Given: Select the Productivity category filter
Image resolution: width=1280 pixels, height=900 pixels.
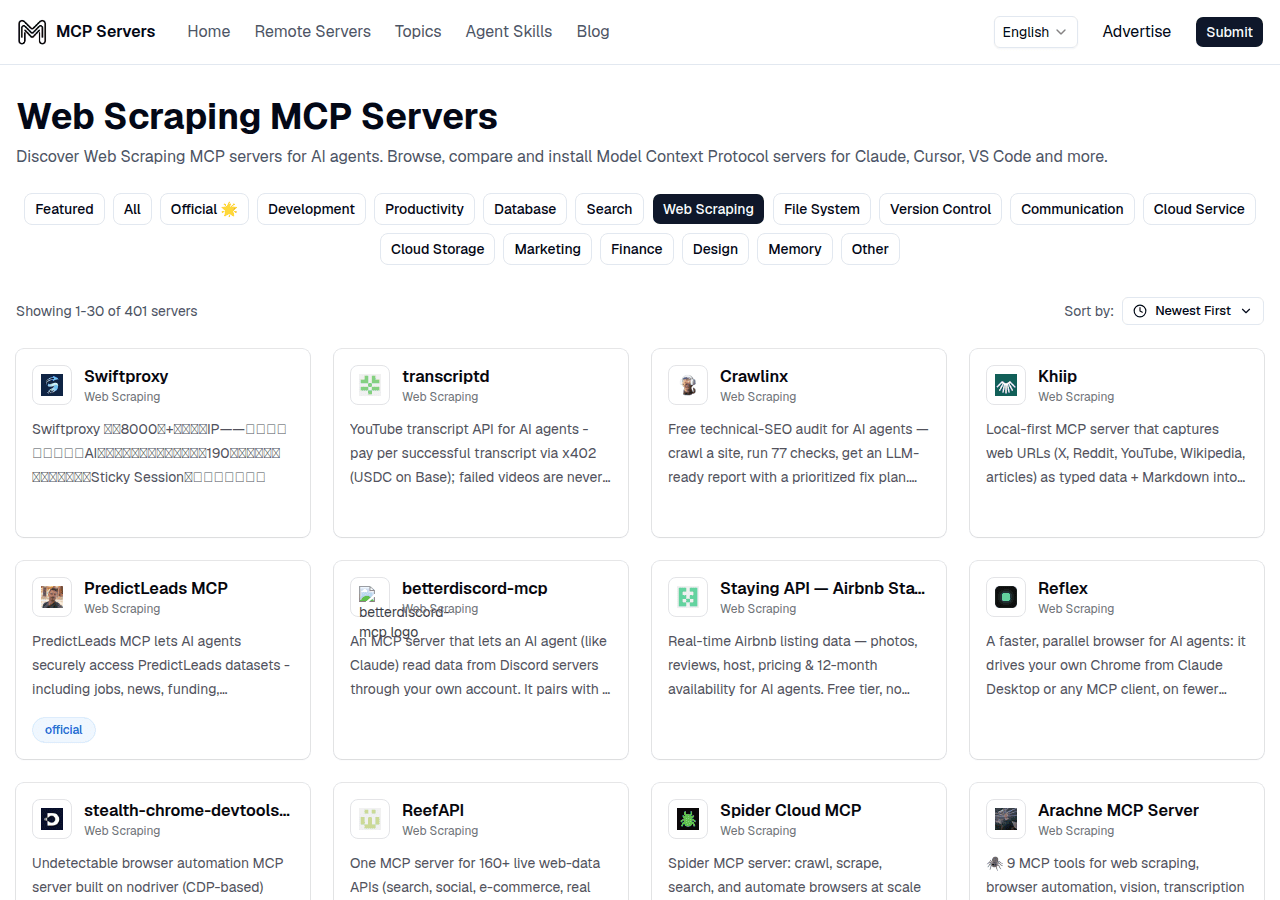Looking at the screenshot, I should click(424, 209).
